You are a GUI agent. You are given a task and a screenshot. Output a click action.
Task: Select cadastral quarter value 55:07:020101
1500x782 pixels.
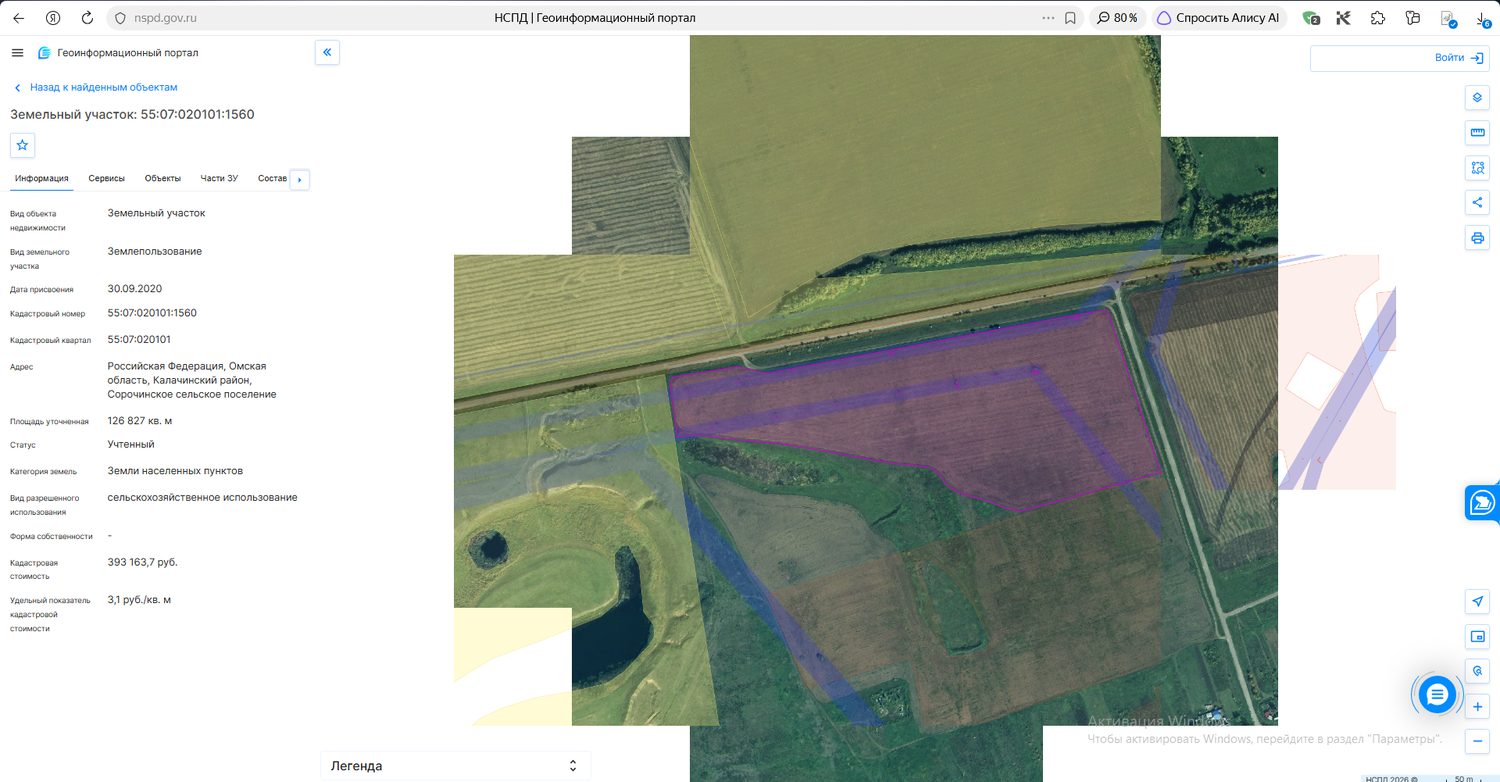[x=139, y=340]
